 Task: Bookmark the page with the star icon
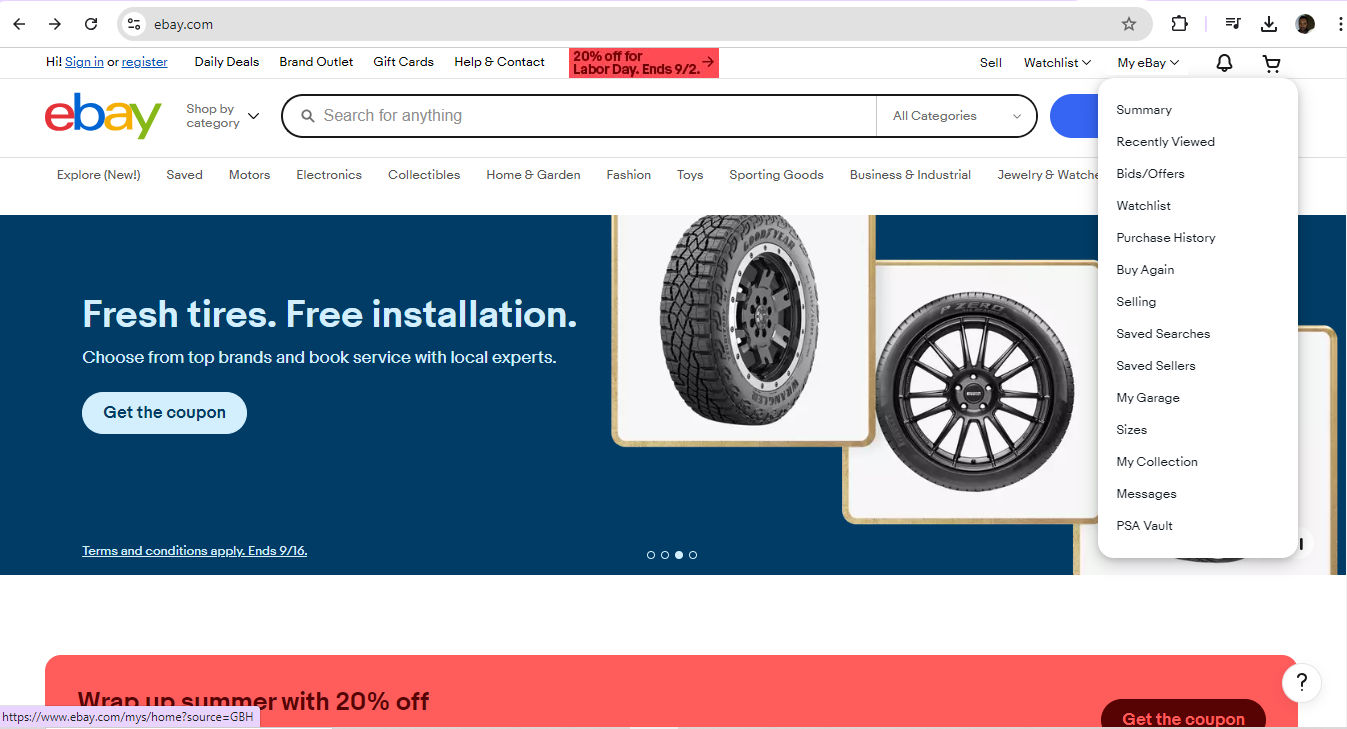1128,23
